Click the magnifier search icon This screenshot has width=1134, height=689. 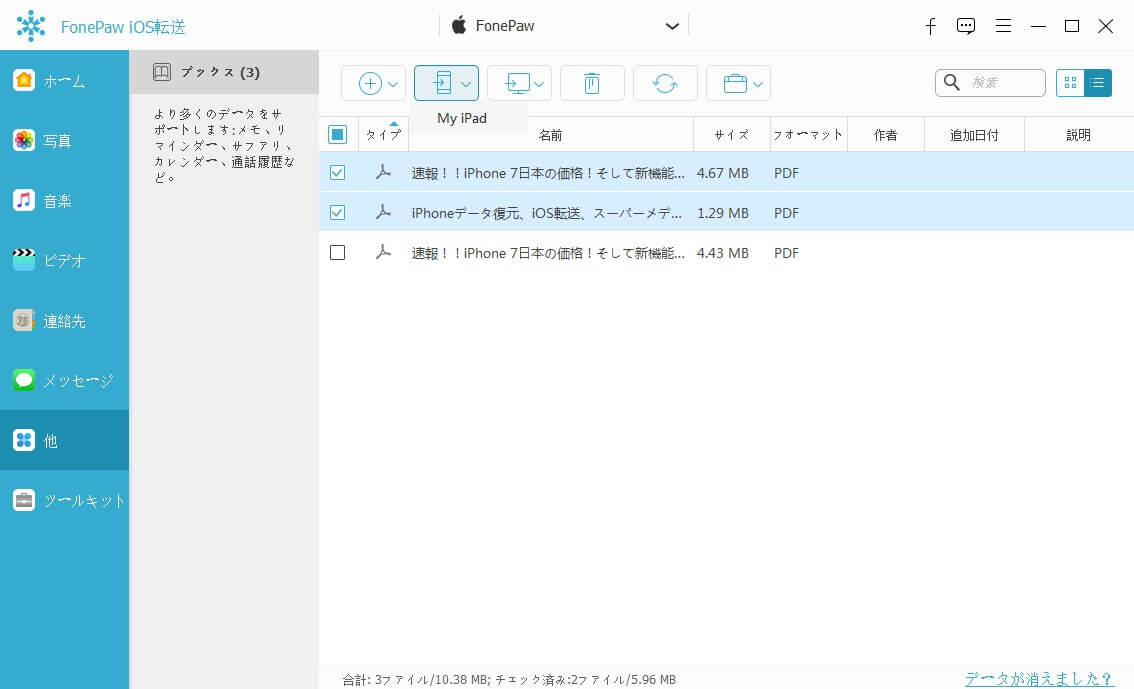952,82
